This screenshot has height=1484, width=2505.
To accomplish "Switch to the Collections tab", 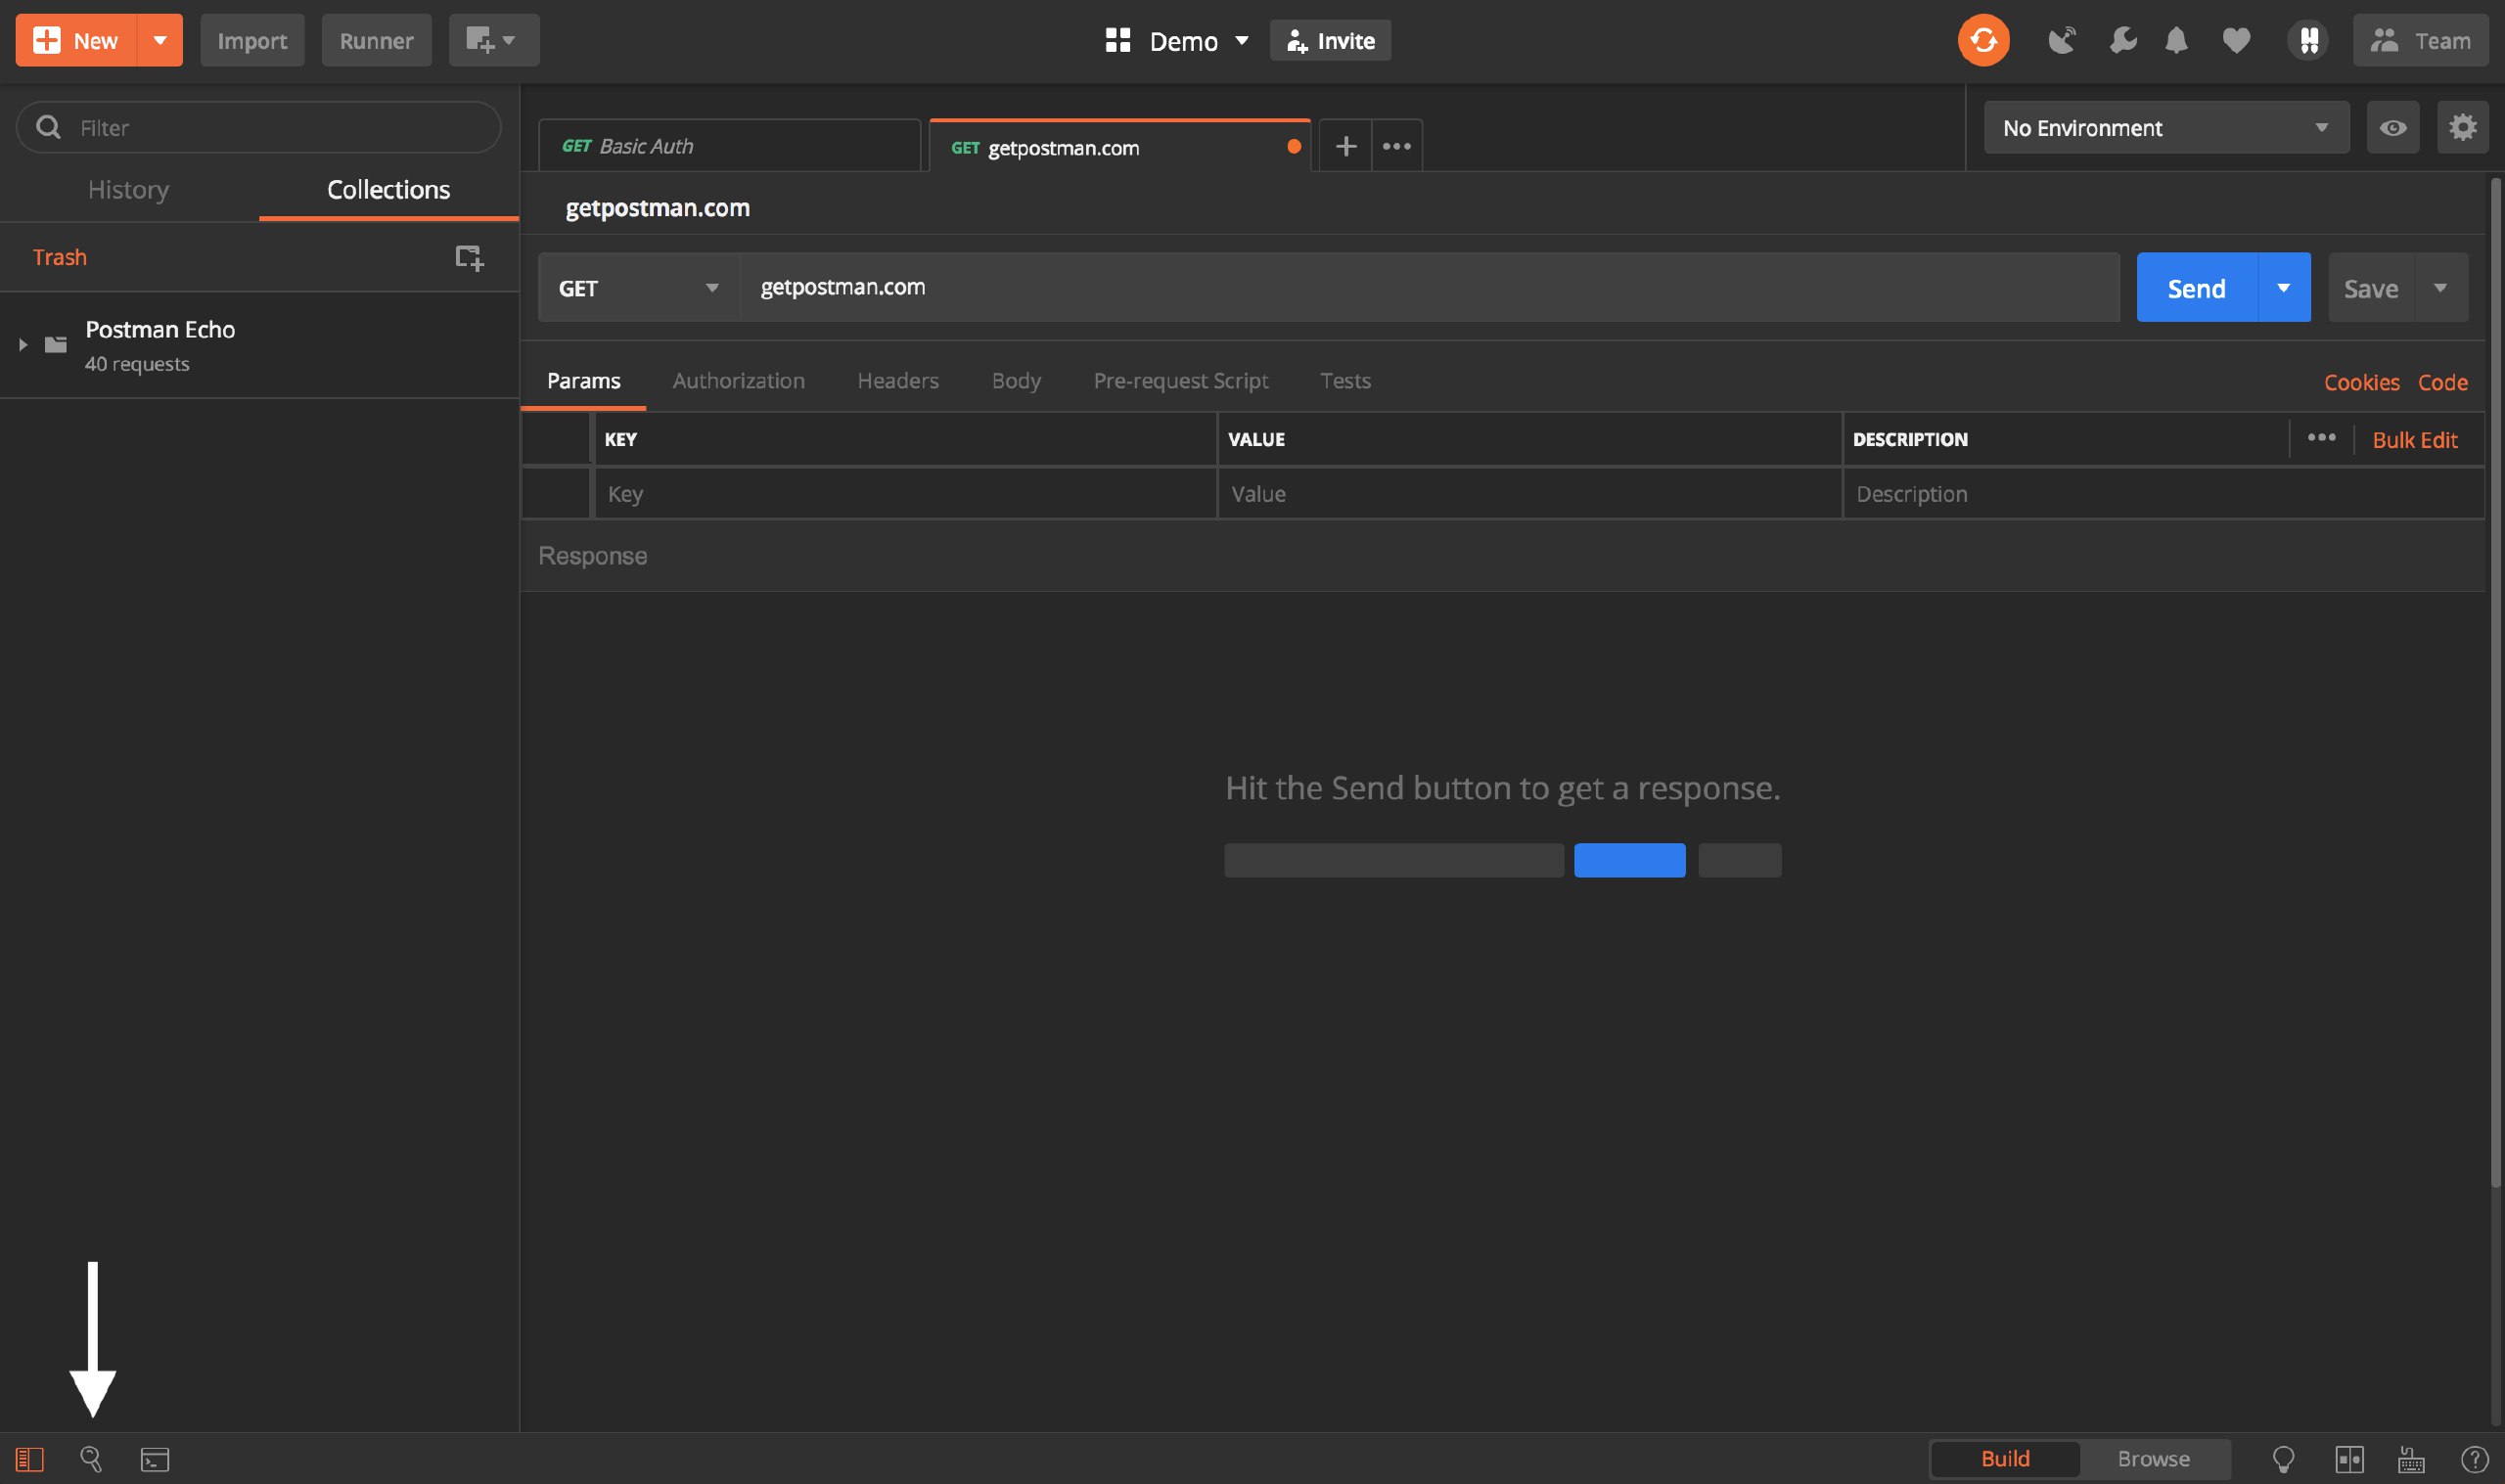I will coord(389,190).
